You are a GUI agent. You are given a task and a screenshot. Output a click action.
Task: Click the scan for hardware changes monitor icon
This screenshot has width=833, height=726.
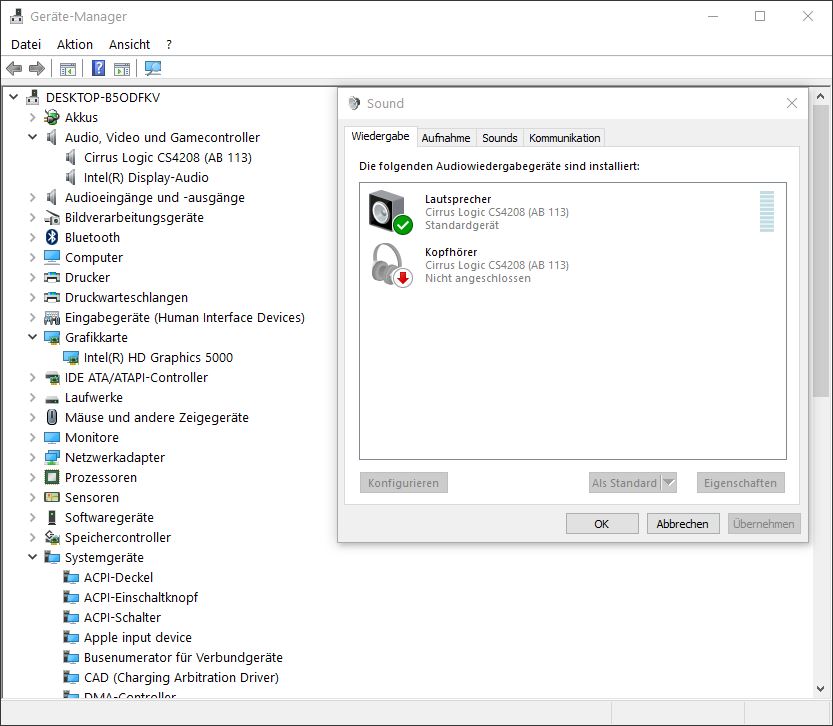click(x=153, y=69)
